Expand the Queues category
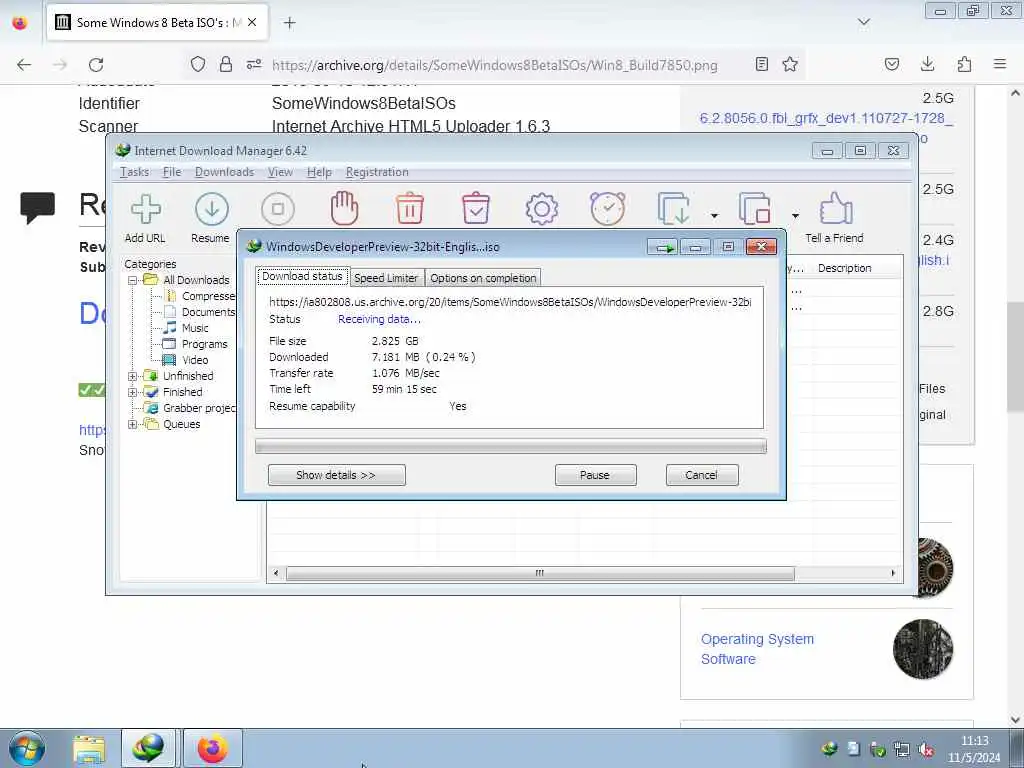The height and width of the screenshot is (768, 1024). pyautogui.click(x=133, y=424)
